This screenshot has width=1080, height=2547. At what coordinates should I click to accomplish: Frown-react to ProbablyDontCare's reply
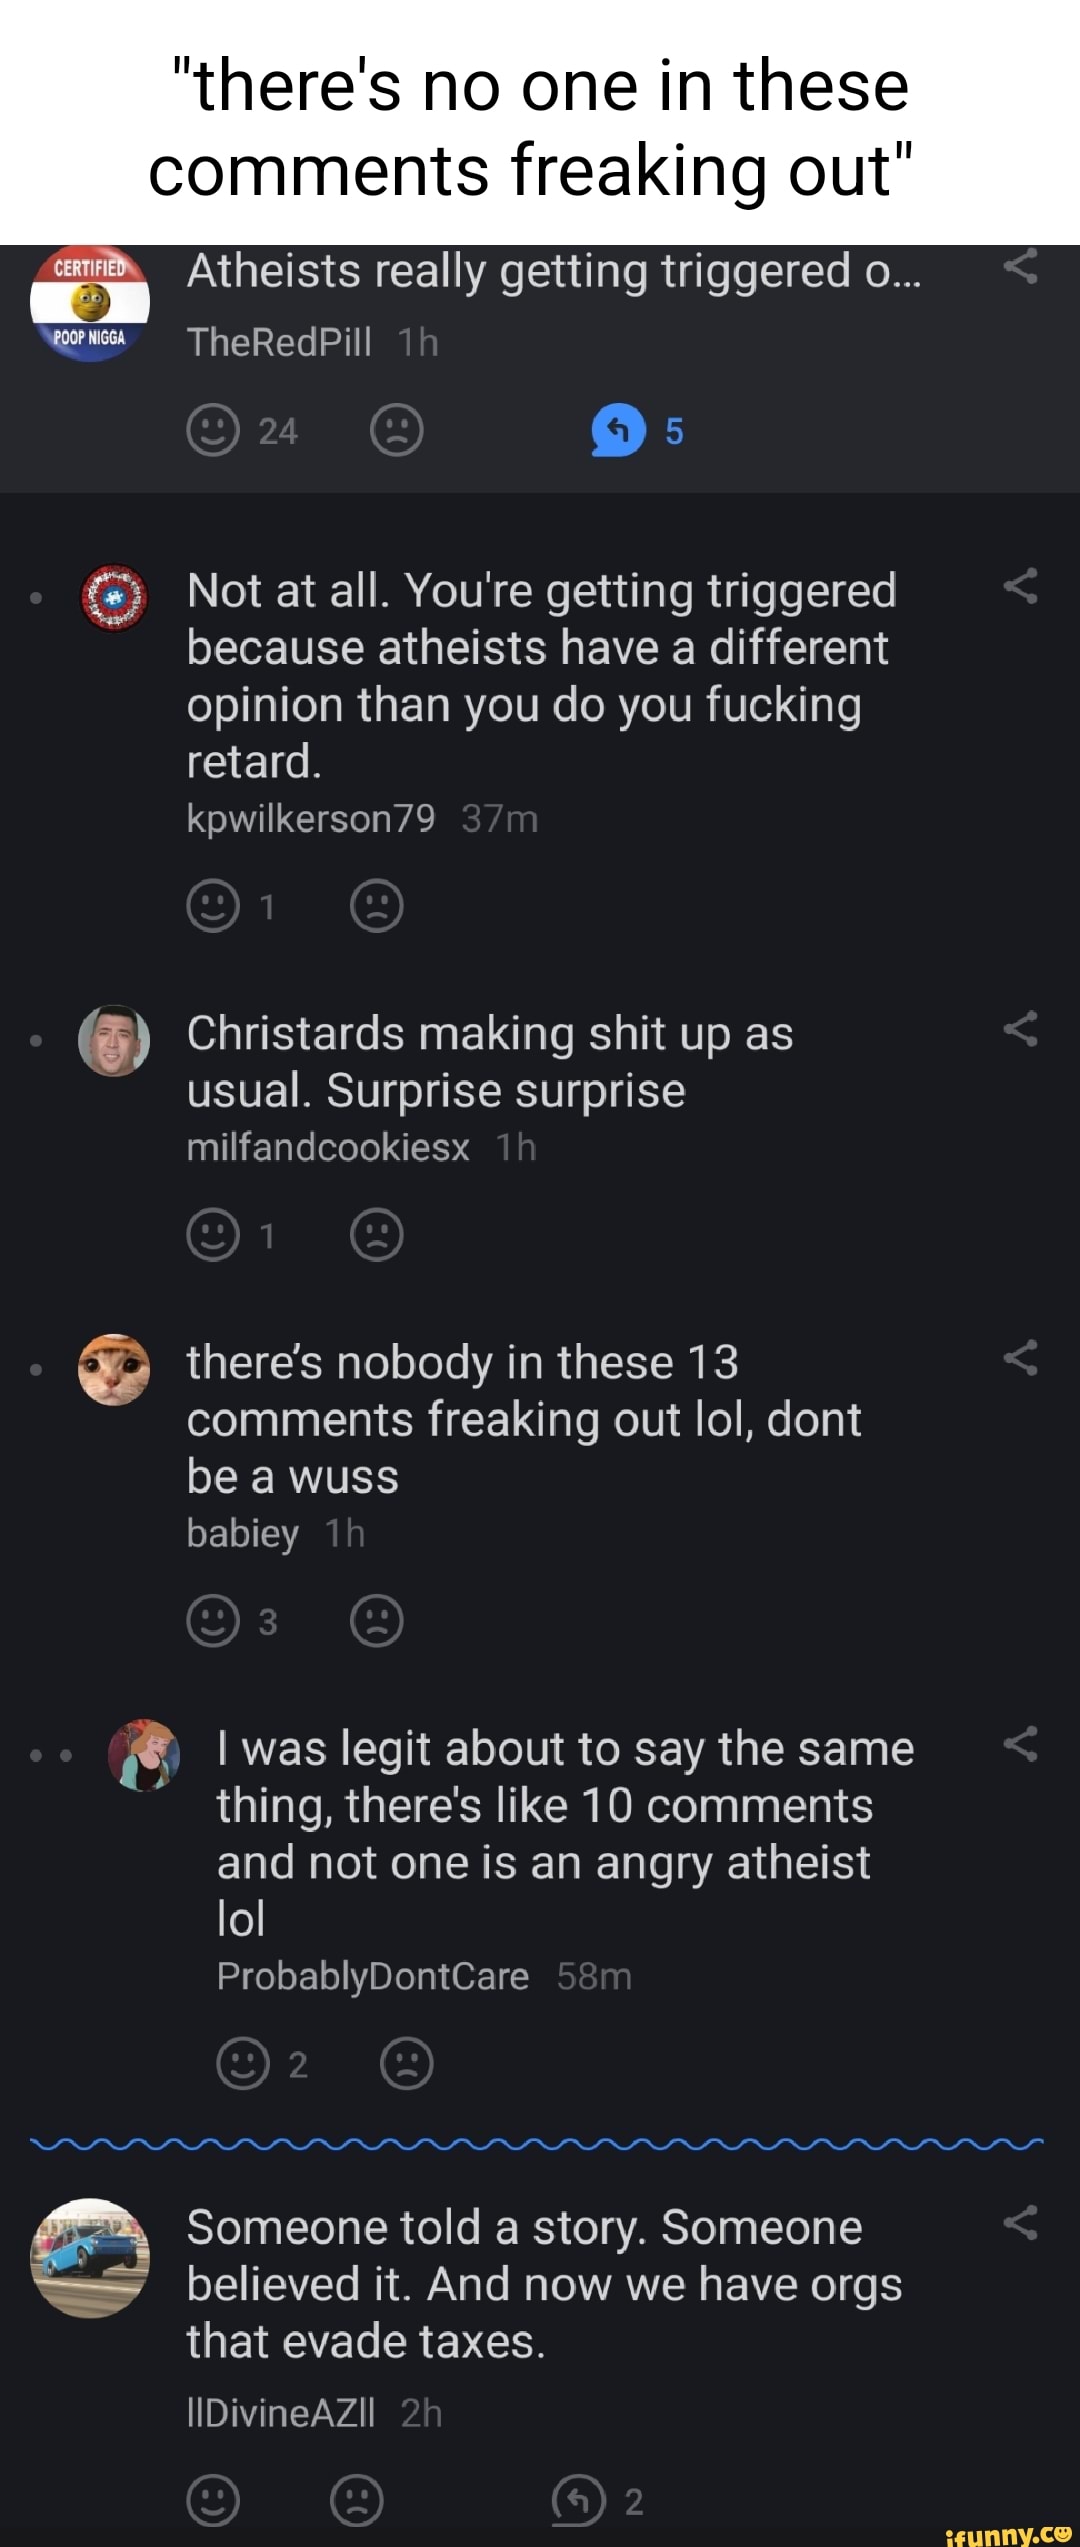point(407,2063)
